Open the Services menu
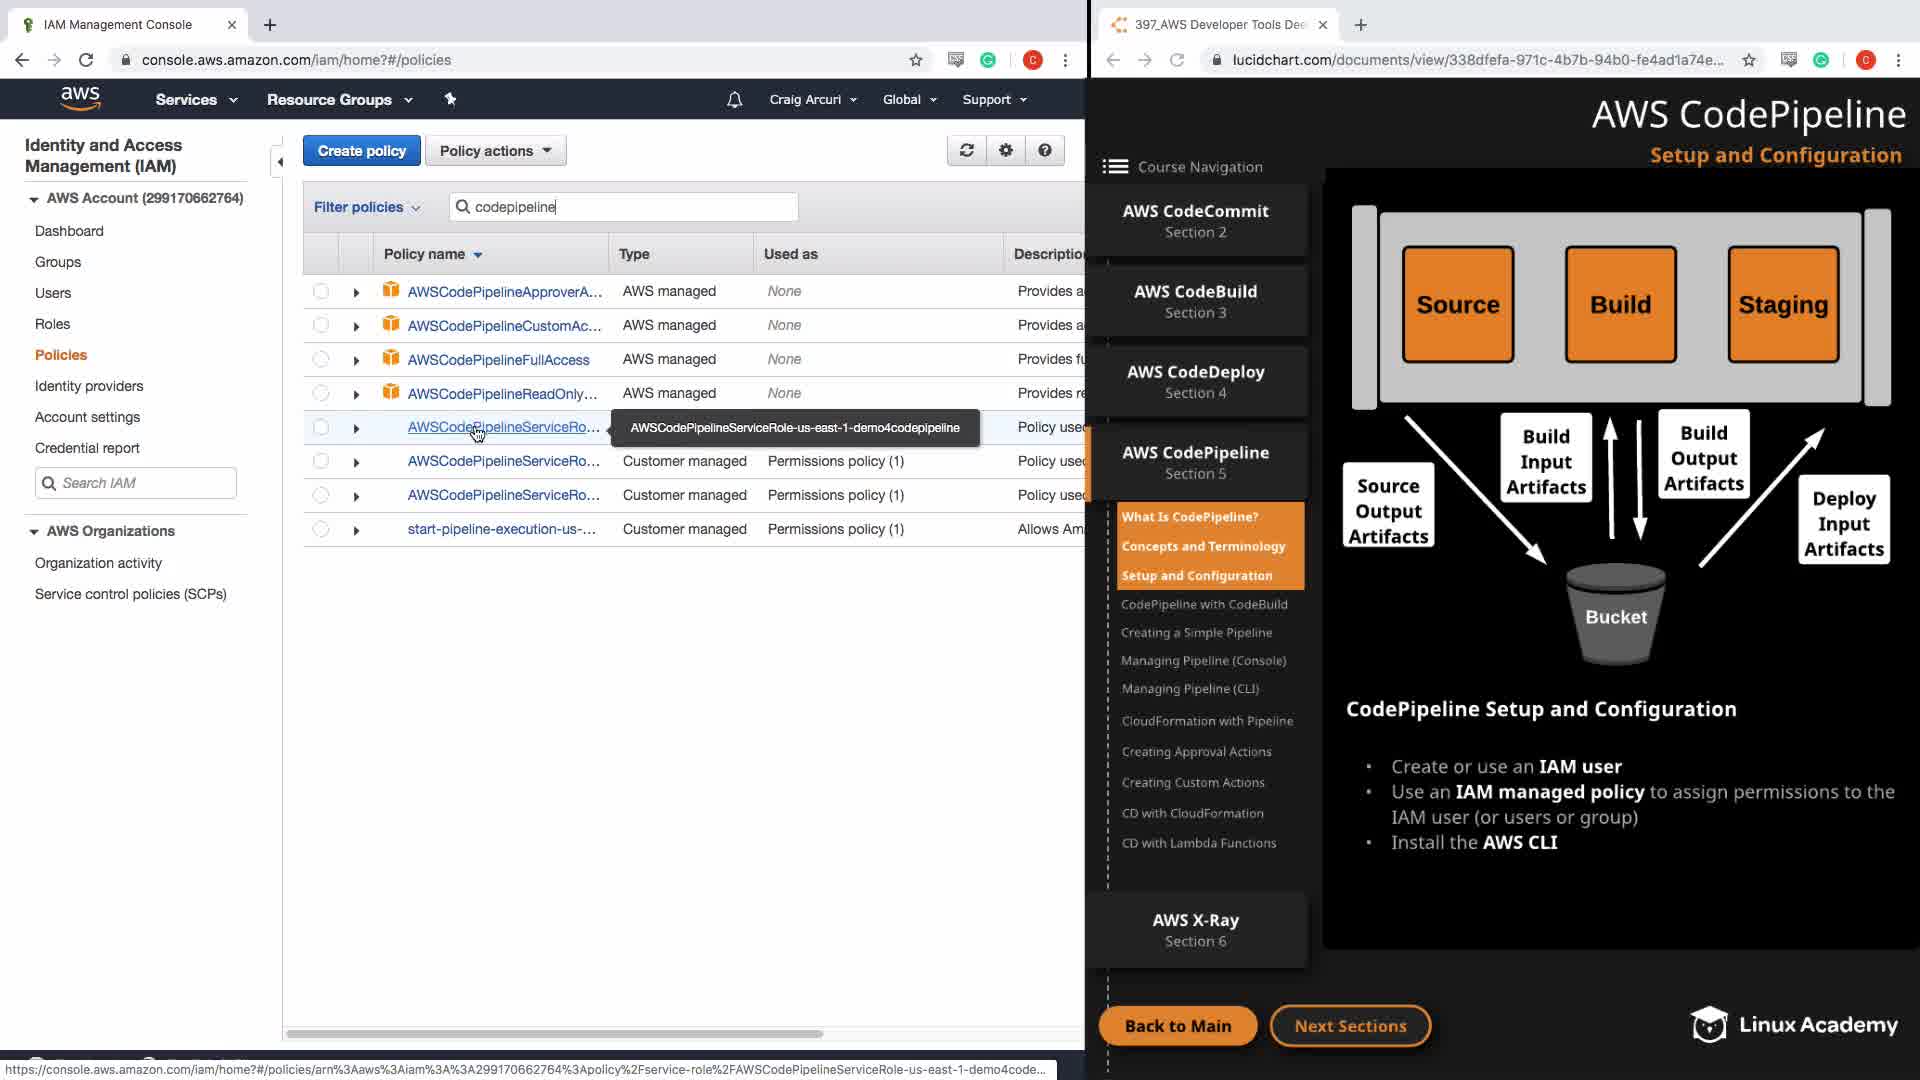The height and width of the screenshot is (1080, 1920). coord(196,100)
